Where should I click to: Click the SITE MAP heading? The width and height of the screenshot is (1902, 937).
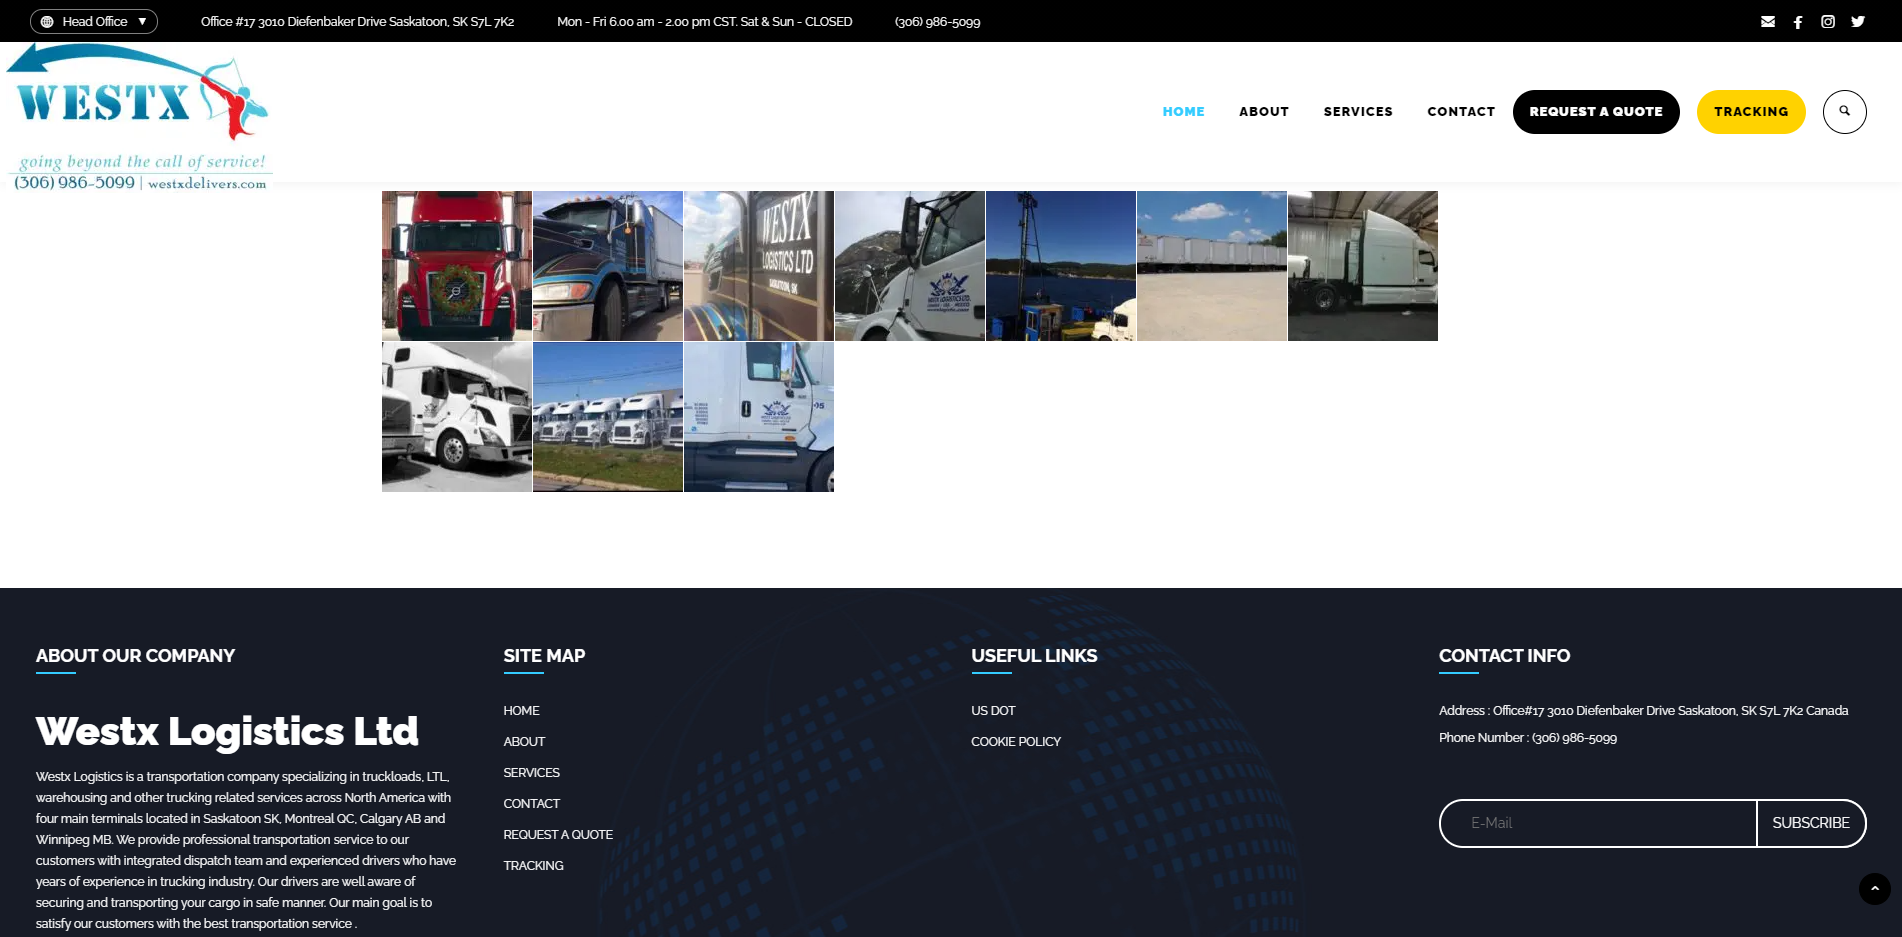coord(544,656)
